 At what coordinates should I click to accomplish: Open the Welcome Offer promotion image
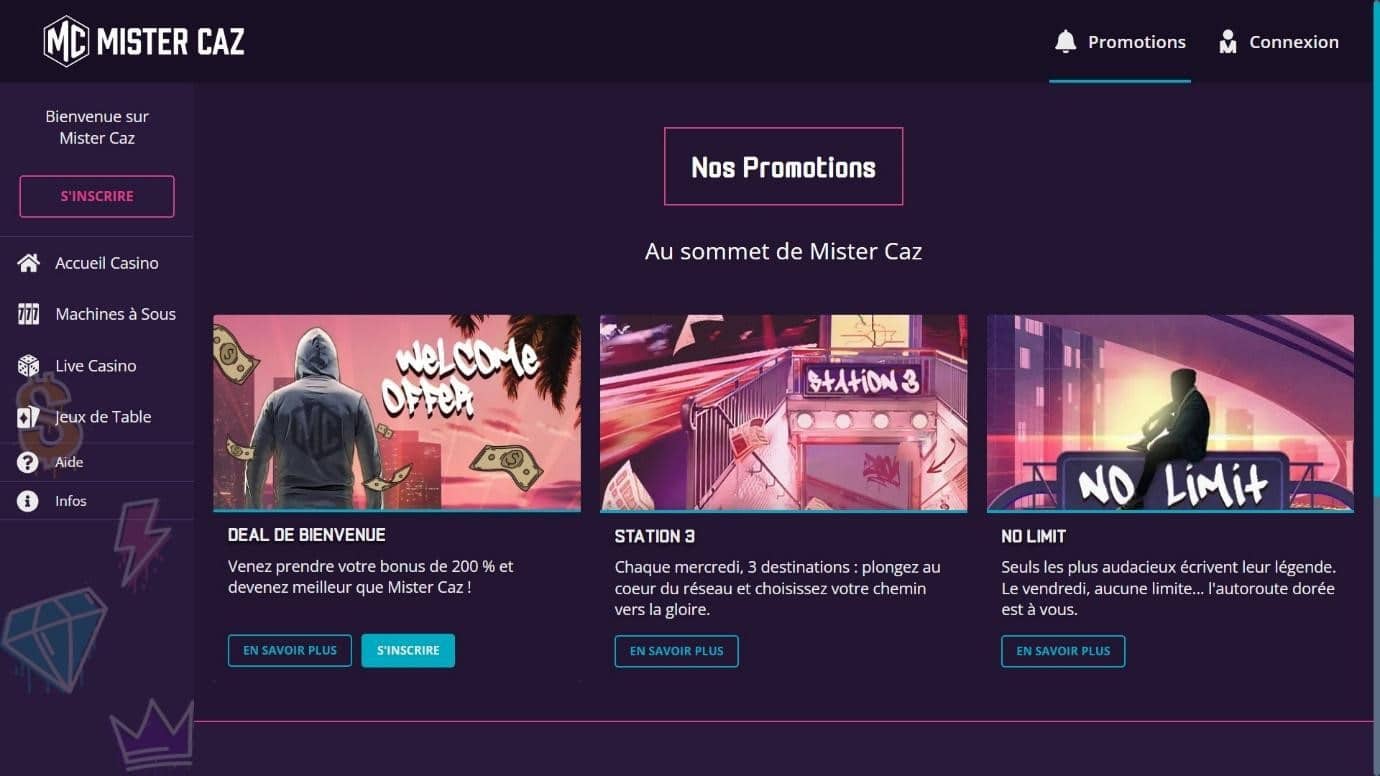pos(397,413)
